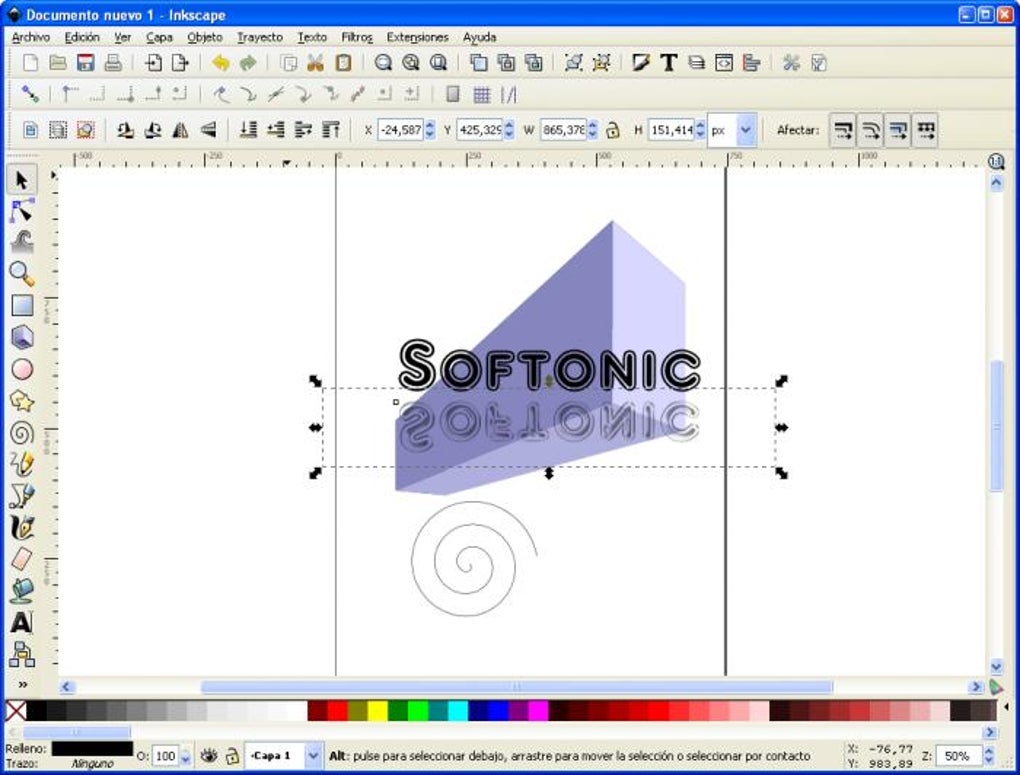Toggle layer visibility eye icon
Image resolution: width=1020 pixels, height=775 pixels.
pyautogui.click(x=209, y=755)
